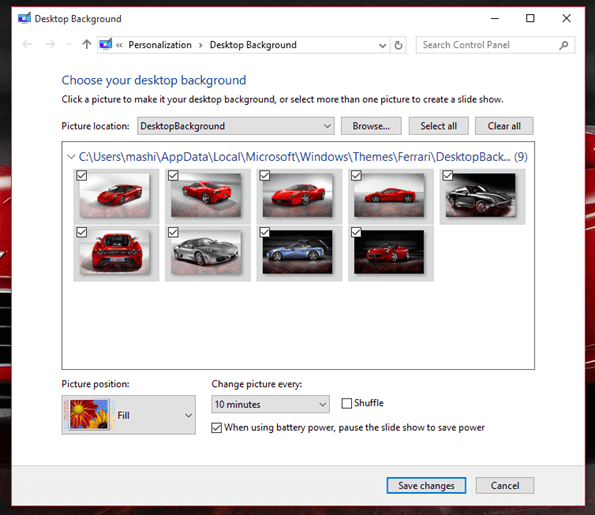The height and width of the screenshot is (515, 595).
Task: Click the Cancel button
Action: coord(505,485)
